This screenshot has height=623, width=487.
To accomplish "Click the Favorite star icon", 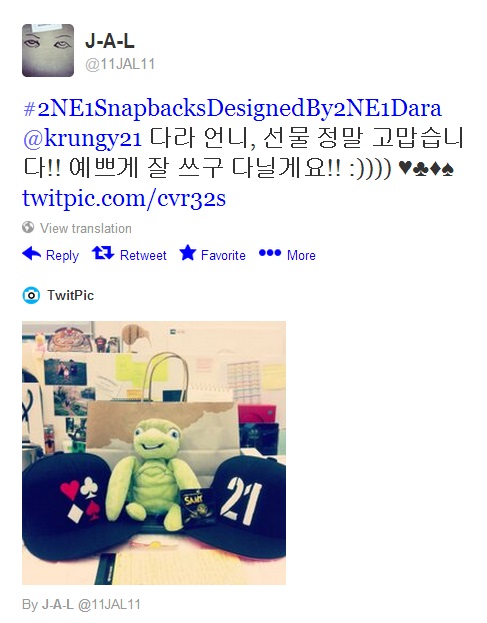I will click(x=187, y=253).
